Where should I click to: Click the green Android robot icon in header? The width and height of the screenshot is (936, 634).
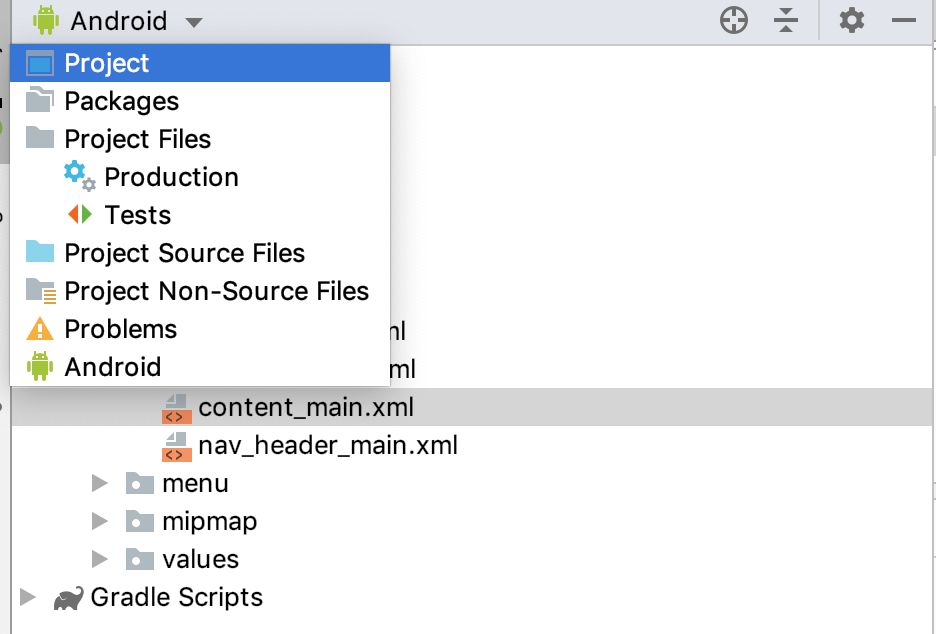[46, 20]
